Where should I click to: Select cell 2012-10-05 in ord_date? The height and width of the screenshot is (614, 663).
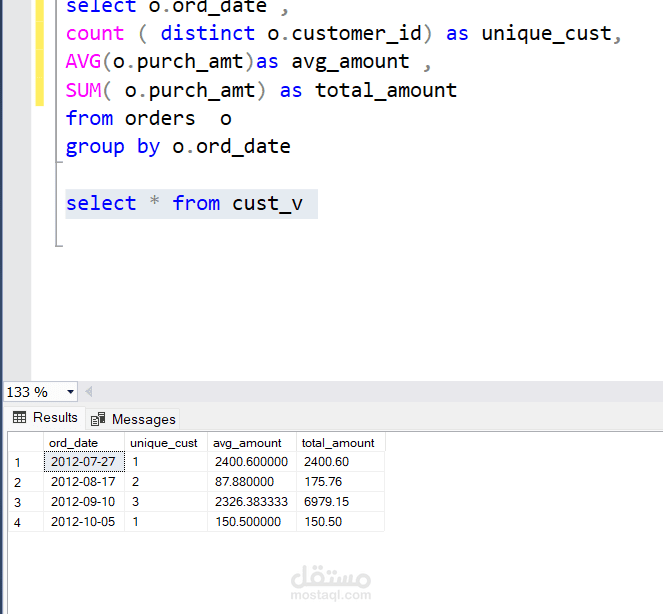click(x=84, y=521)
